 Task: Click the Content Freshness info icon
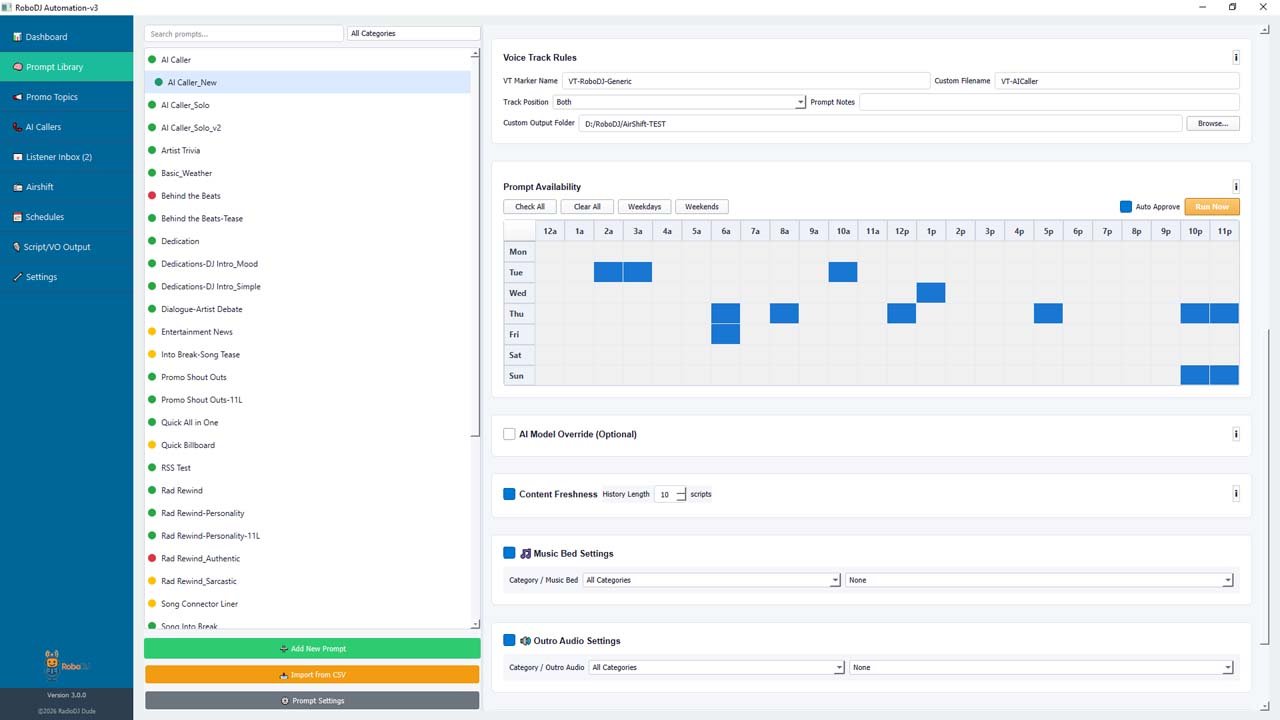point(1236,494)
